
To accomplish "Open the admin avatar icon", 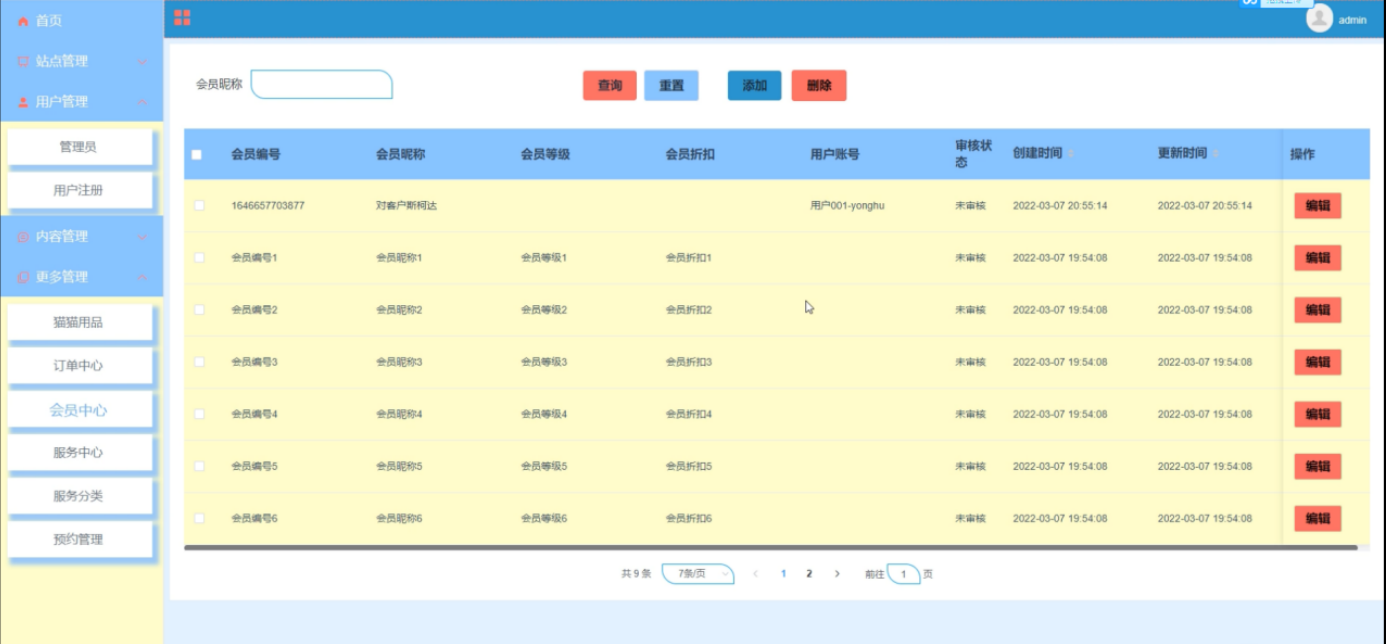I will click(1320, 19).
